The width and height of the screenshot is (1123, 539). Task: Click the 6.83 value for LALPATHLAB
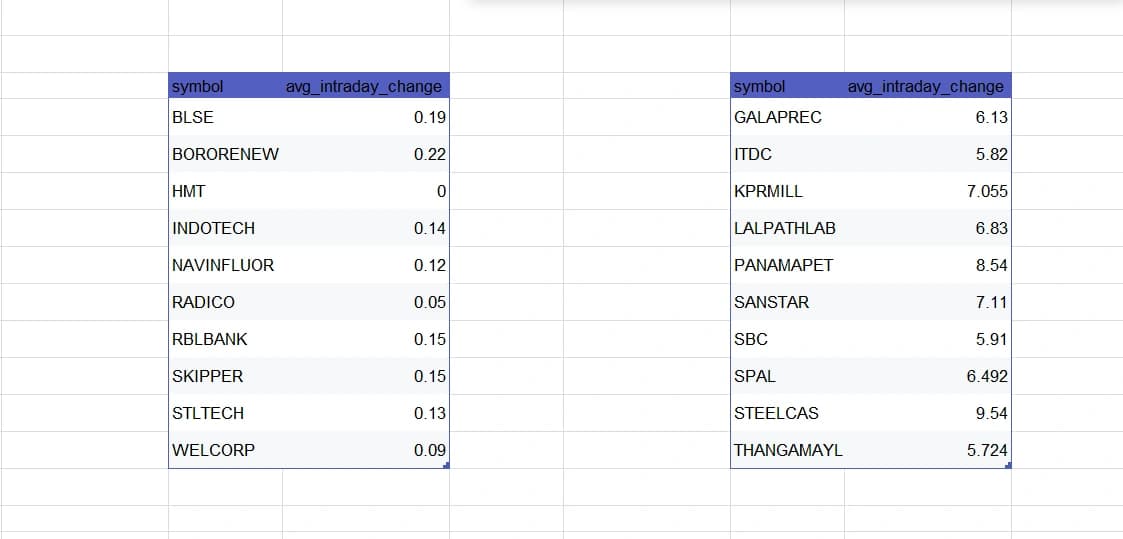[x=927, y=228]
